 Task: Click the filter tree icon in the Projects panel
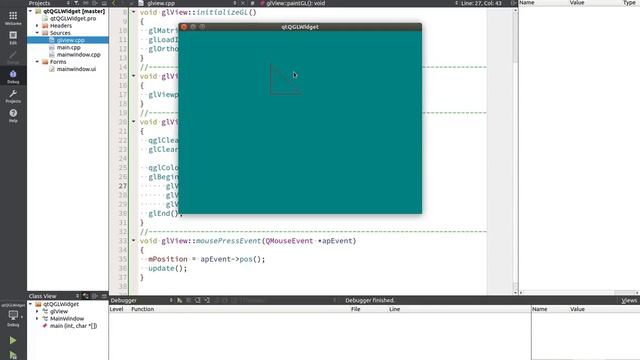click(x=76, y=3)
